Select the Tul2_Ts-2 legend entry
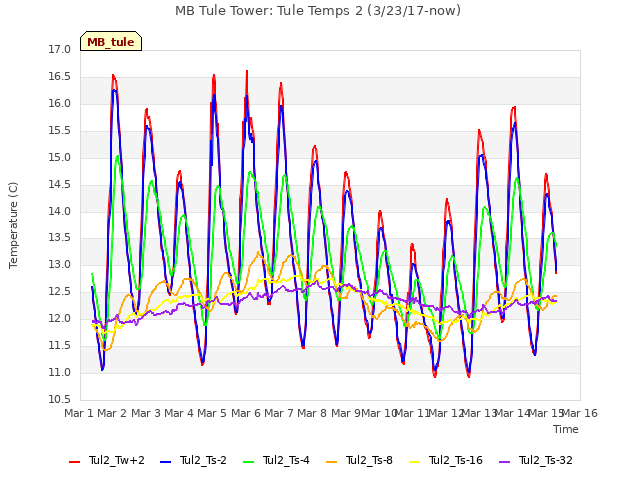The image size is (640, 480). [x=193, y=460]
